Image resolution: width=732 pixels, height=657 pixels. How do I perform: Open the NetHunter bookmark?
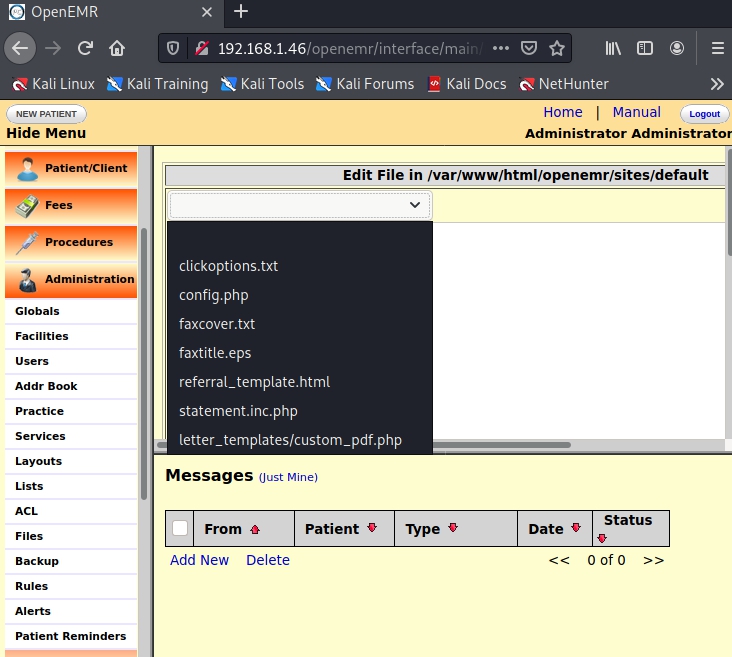[564, 84]
